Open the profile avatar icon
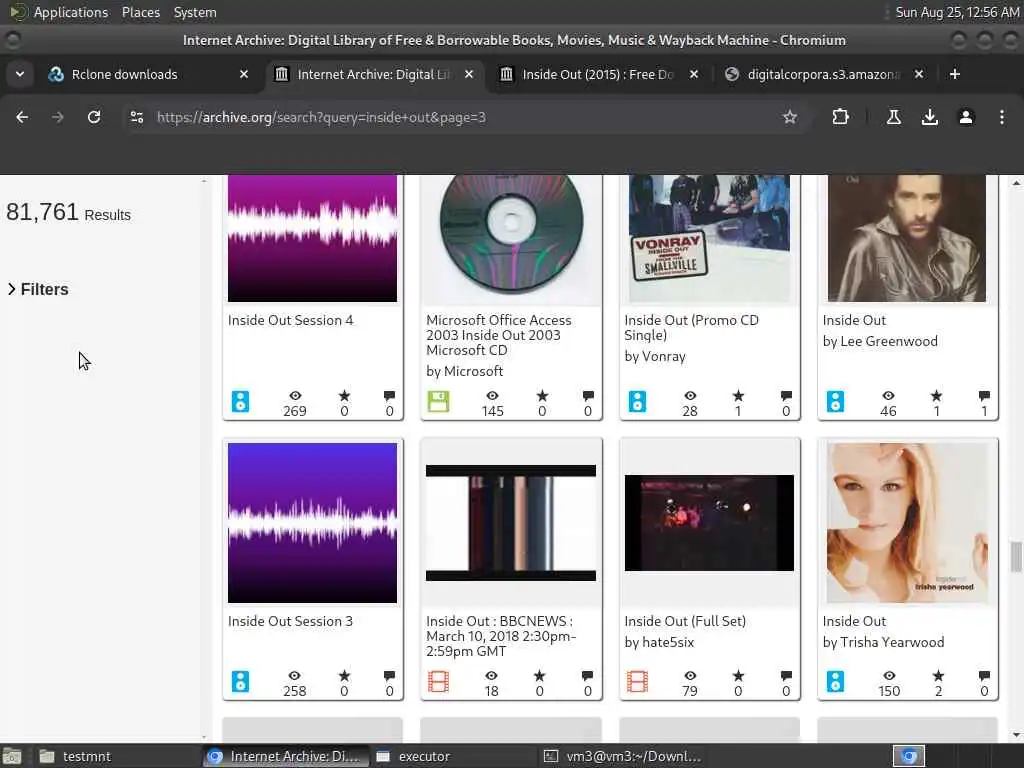Screen dimensions: 1024x768 click(x=966, y=117)
